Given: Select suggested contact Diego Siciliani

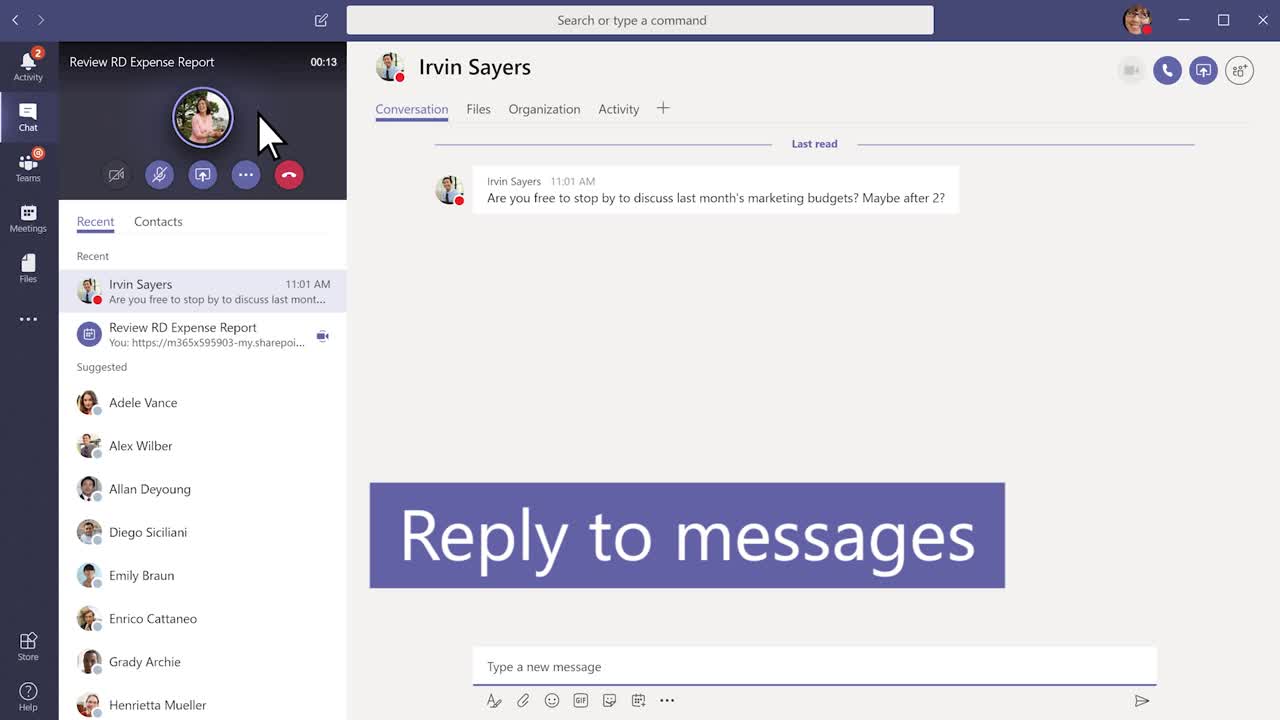Looking at the screenshot, I should pyautogui.click(x=203, y=532).
